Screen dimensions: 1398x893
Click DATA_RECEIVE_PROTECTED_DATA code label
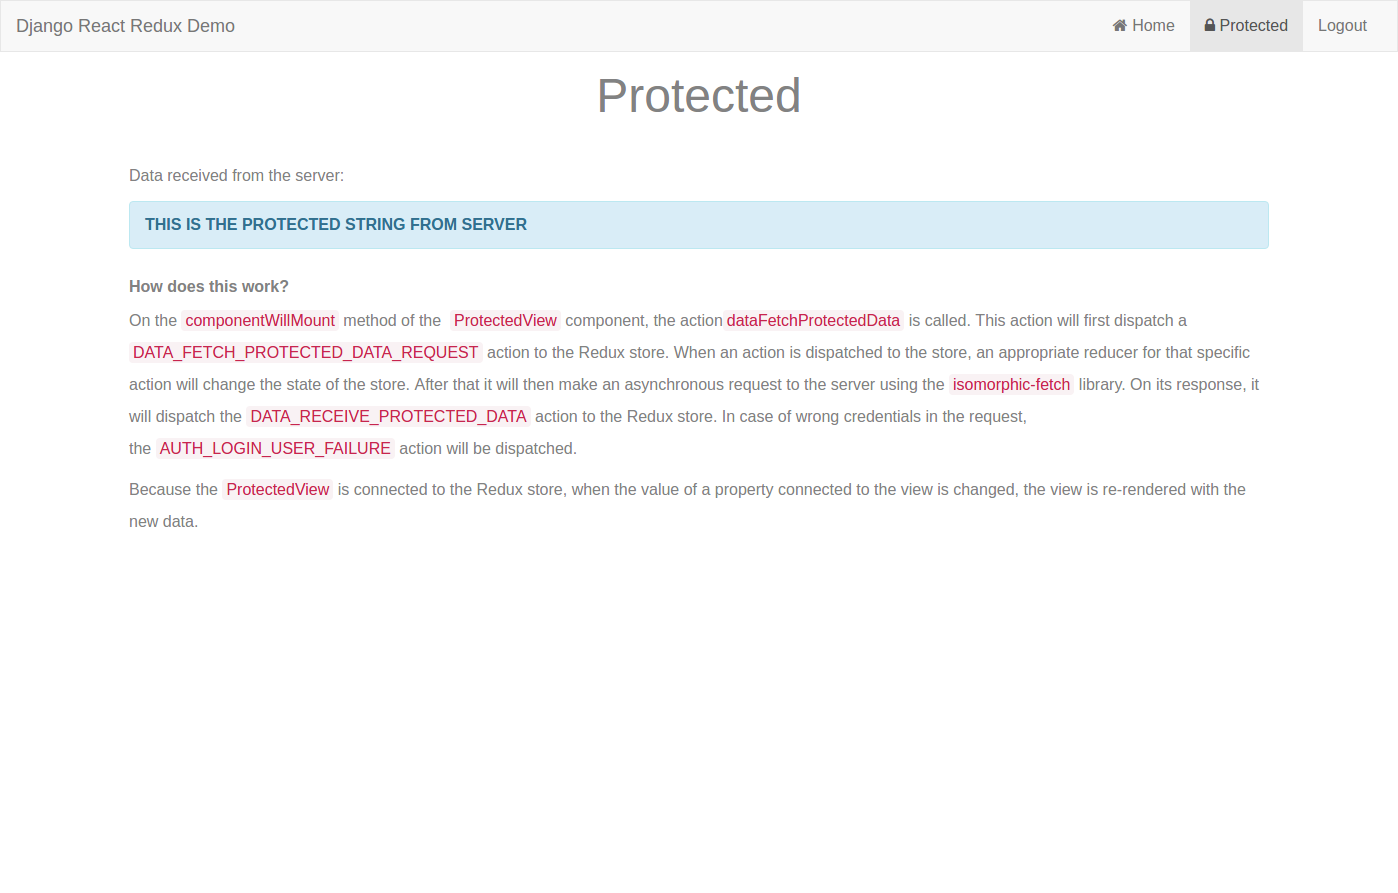coord(388,417)
